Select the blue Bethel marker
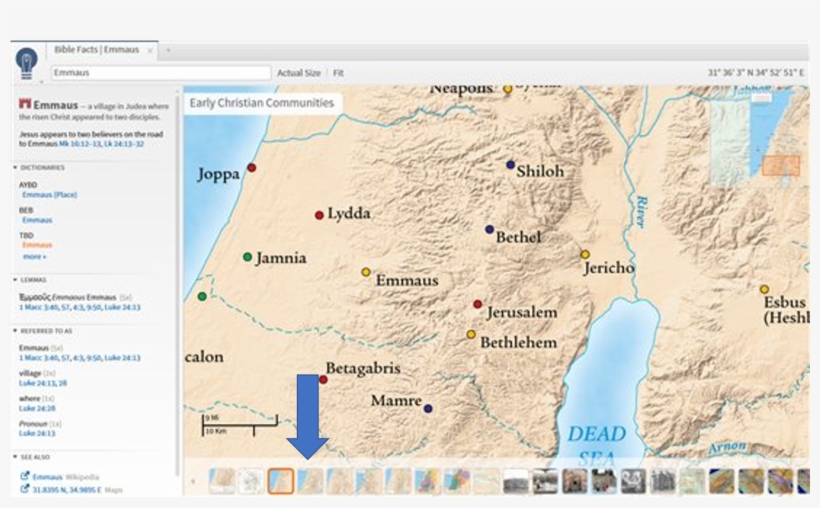This screenshot has width=820, height=508. tap(489, 229)
